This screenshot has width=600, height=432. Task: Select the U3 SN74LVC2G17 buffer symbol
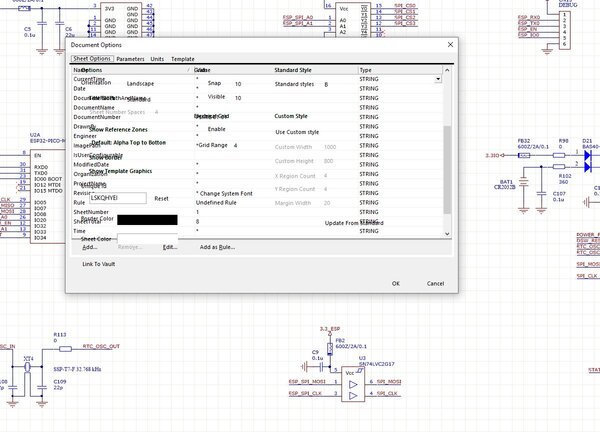coord(353,384)
